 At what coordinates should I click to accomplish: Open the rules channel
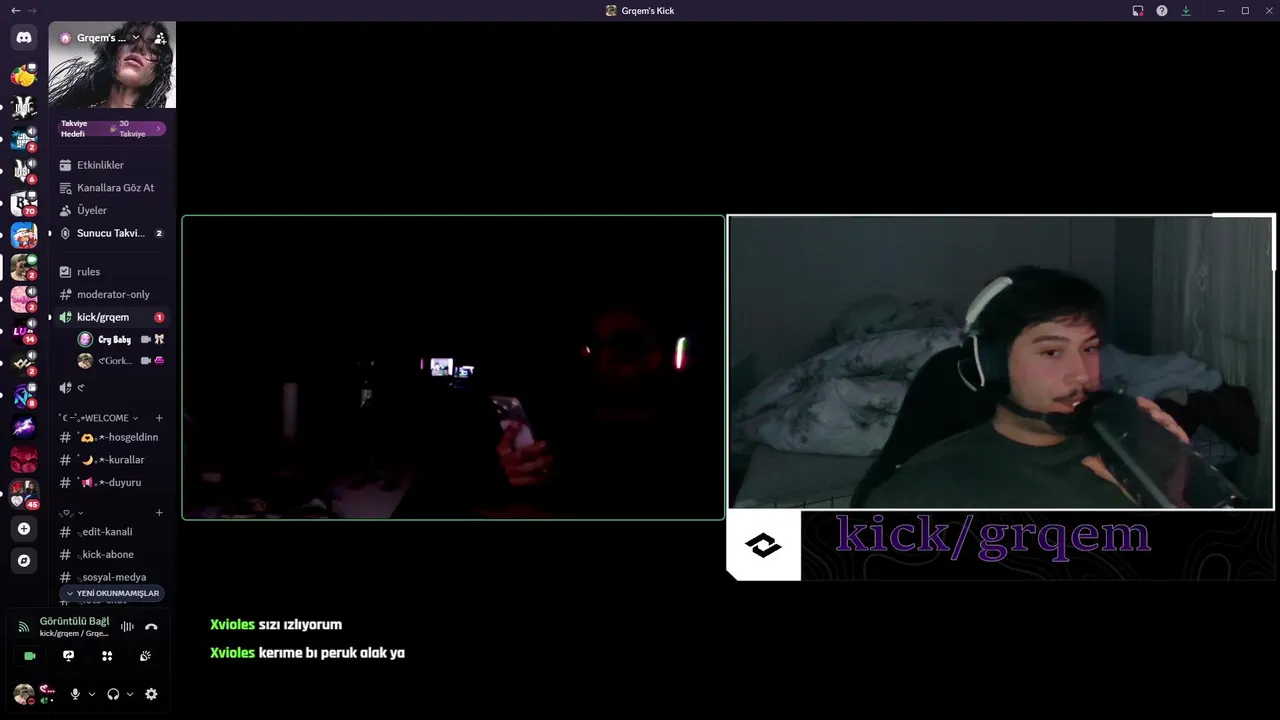tap(112, 272)
